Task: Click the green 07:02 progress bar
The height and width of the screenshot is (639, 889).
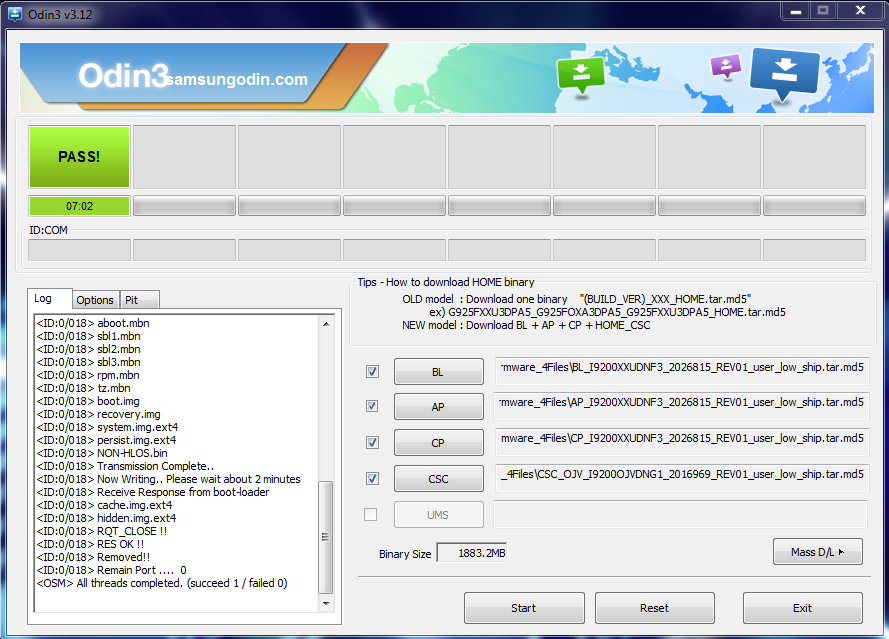Action: (79, 206)
